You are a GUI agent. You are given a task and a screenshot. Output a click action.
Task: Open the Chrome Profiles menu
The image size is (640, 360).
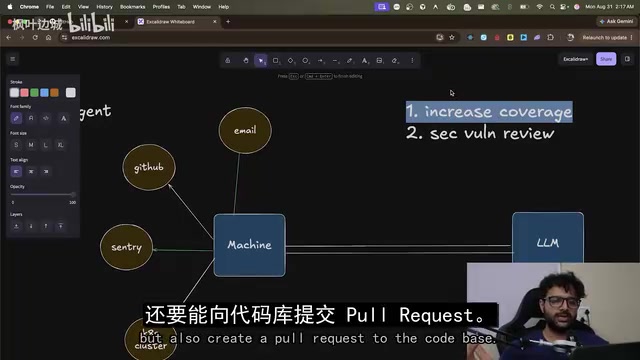coord(161,7)
